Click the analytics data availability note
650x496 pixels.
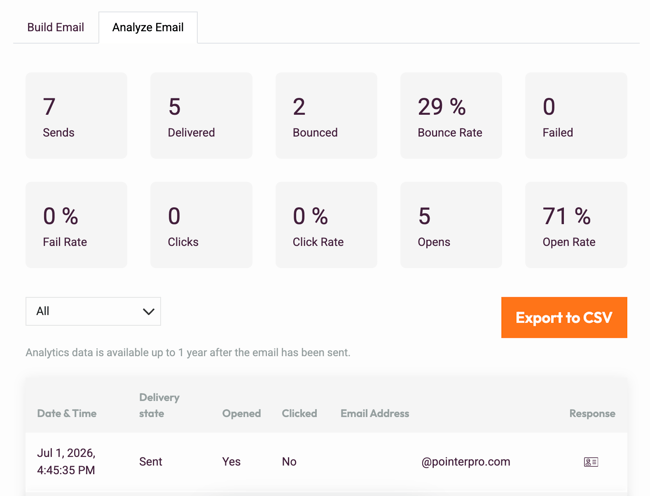188,353
